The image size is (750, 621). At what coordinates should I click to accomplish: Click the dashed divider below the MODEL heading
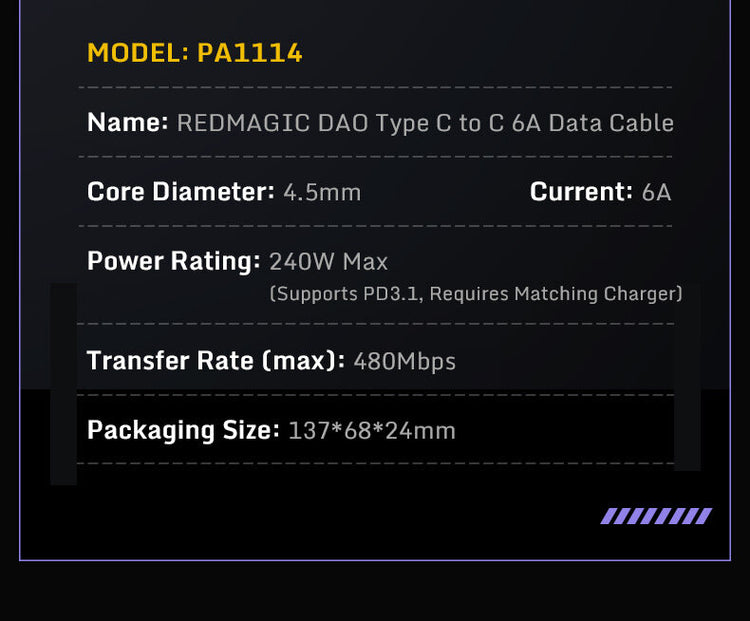click(375, 88)
